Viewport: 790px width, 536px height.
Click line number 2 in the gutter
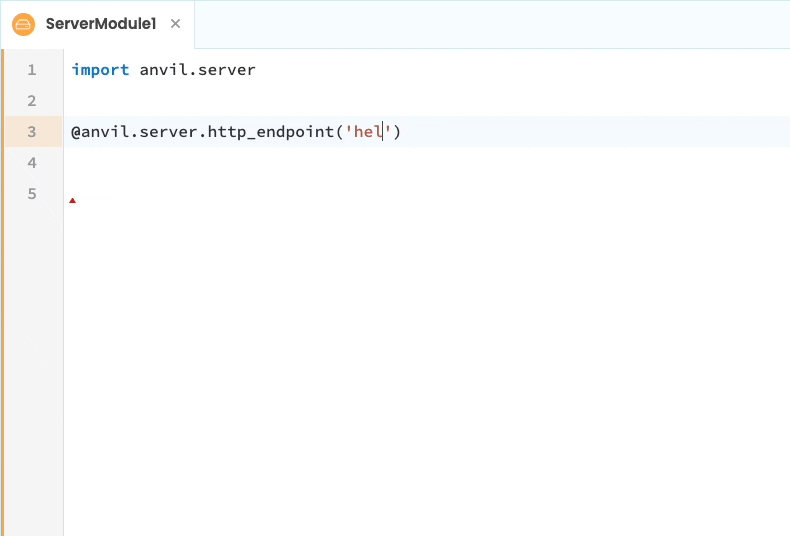(32, 101)
